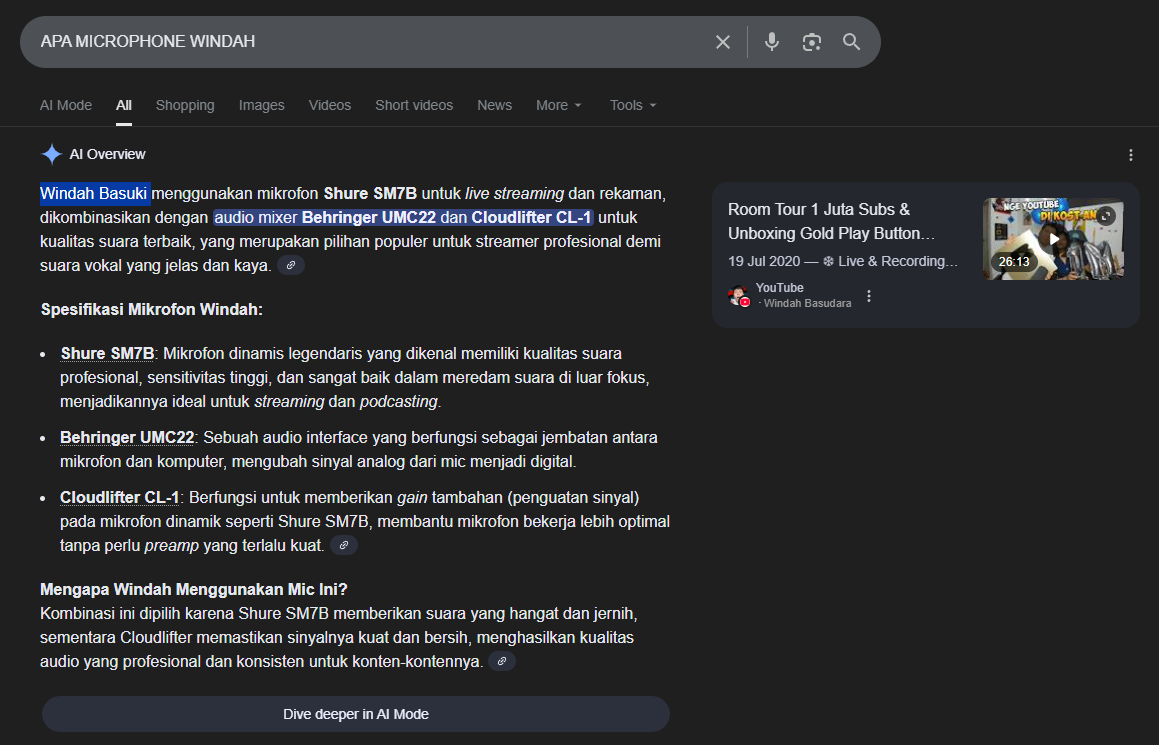Click 'Mengapa Windah Menggunakan Mic Ini?' heading
1159x745 pixels.
coord(194,589)
